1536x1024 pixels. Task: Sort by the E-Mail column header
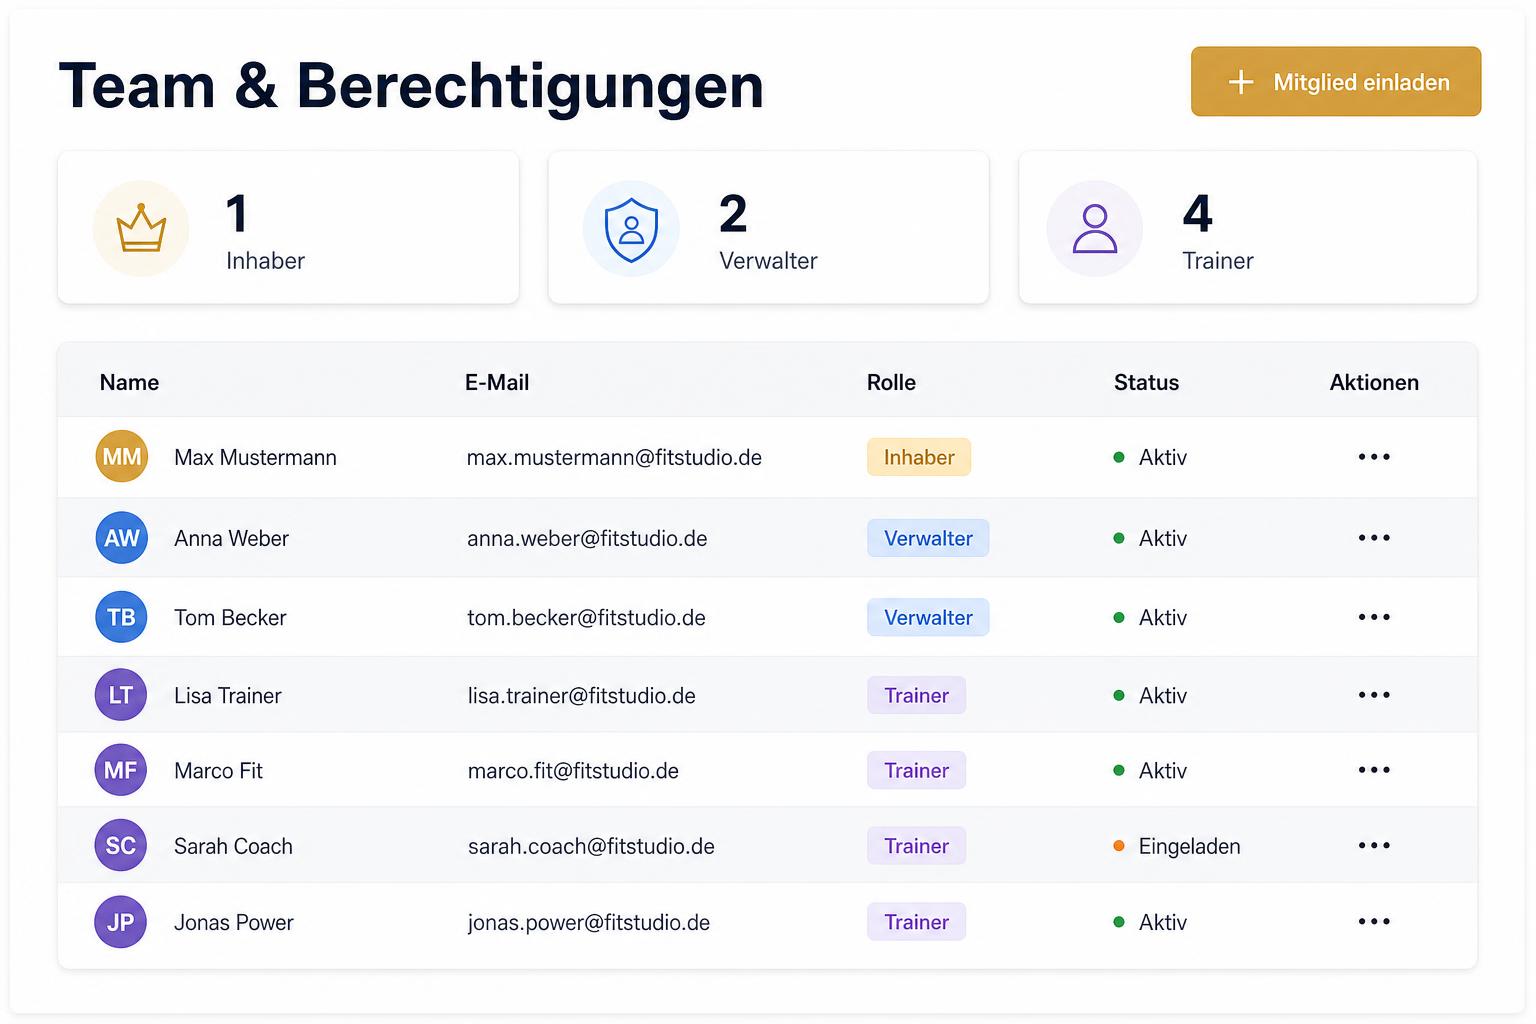497,382
